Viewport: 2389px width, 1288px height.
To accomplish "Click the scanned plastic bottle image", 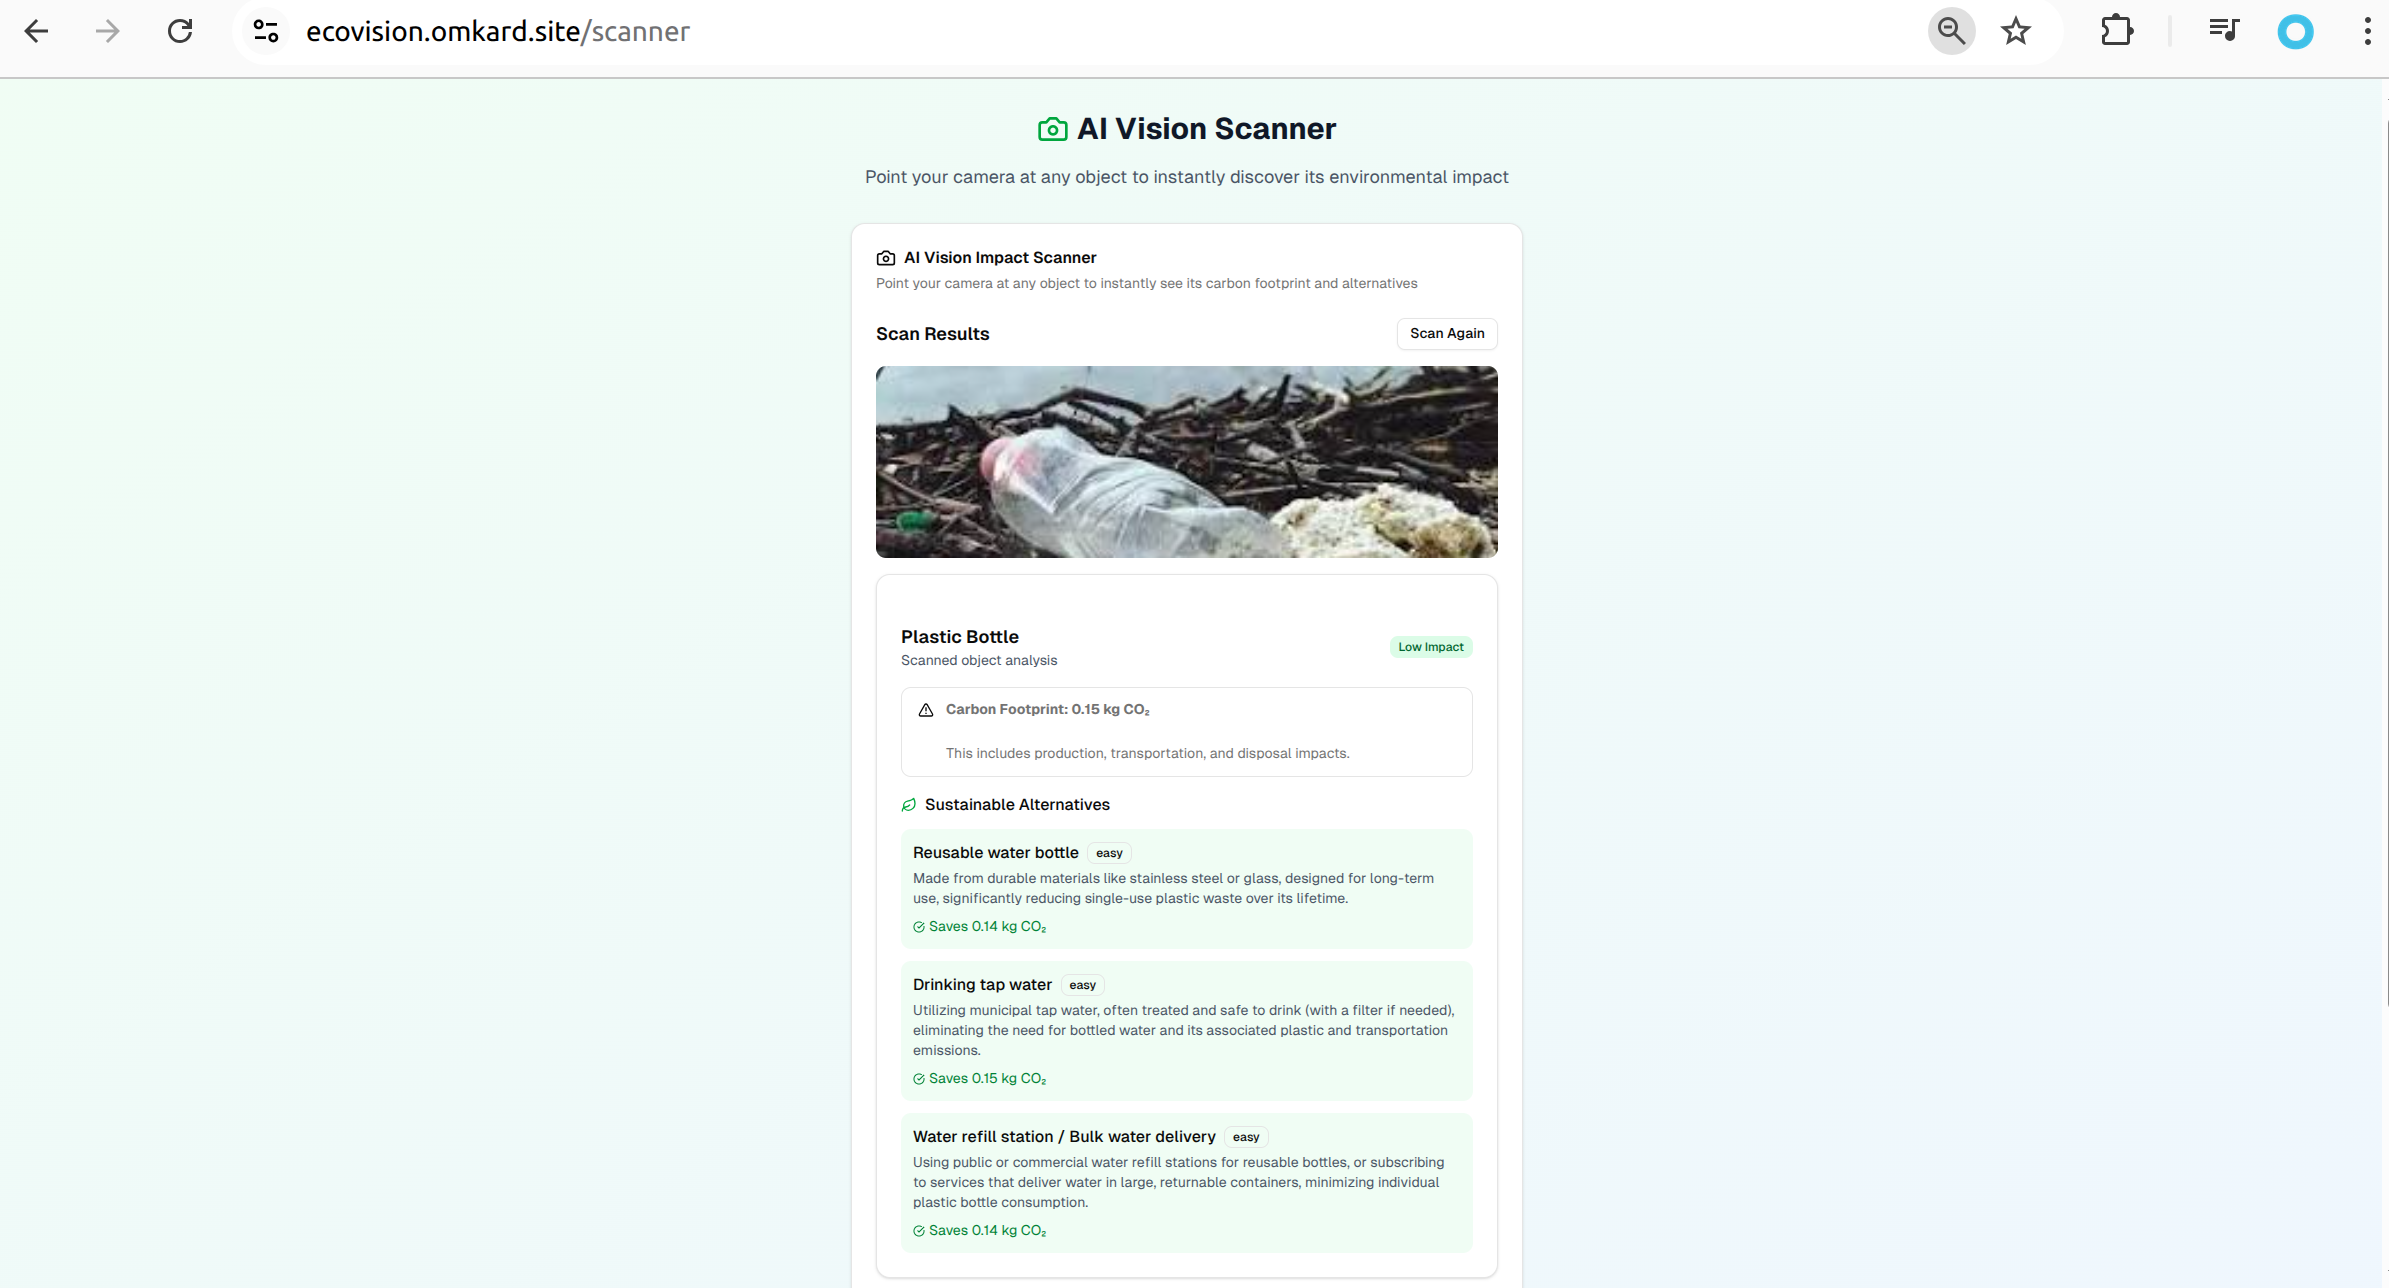I will (1186, 461).
